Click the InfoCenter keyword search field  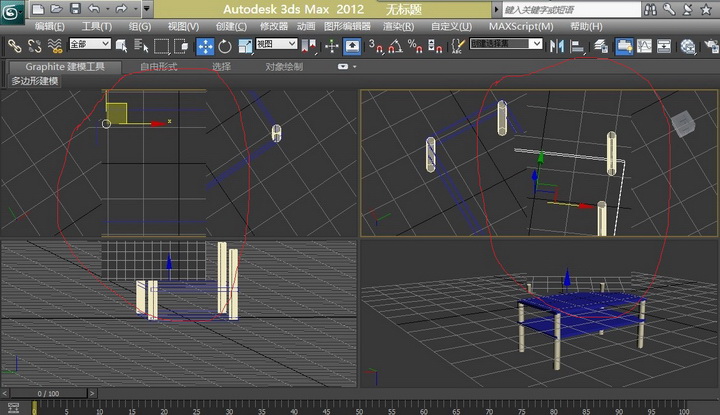click(570, 9)
